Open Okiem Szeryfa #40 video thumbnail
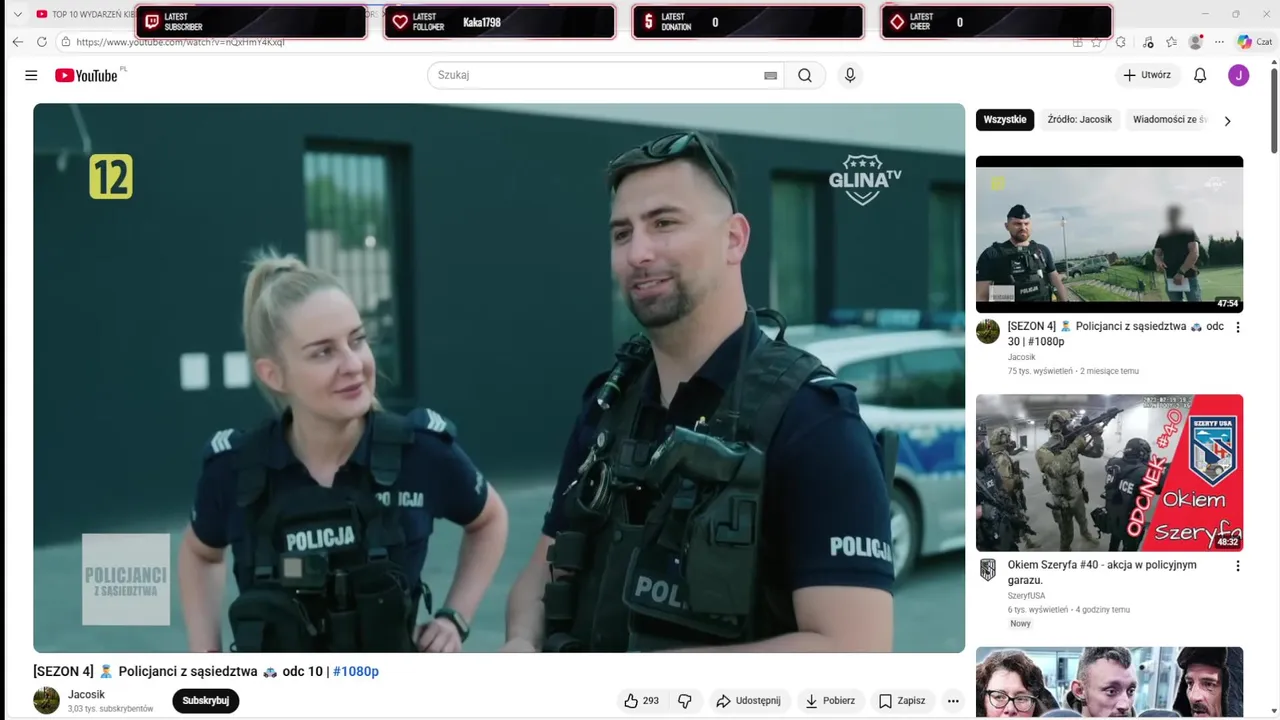1280x720 pixels. tap(1109, 472)
